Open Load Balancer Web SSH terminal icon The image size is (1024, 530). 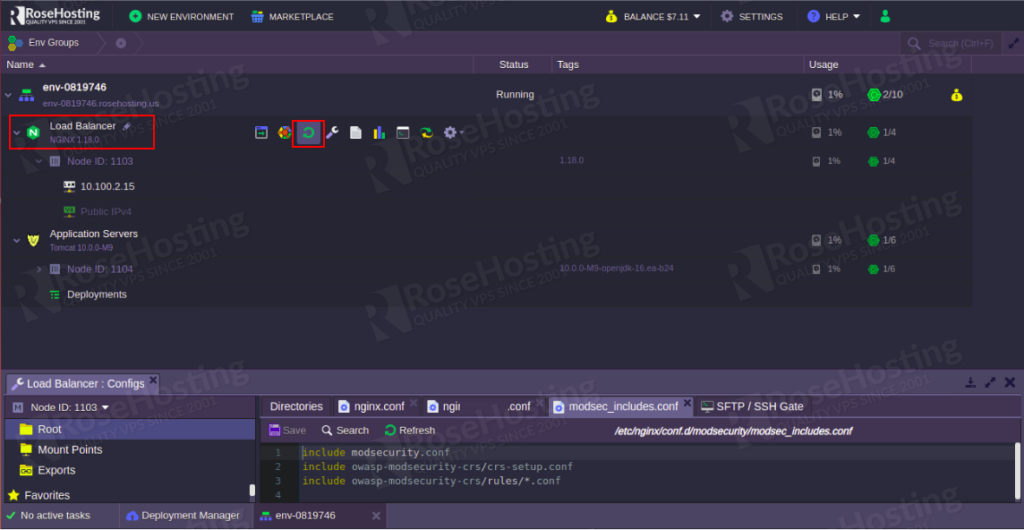(x=403, y=132)
